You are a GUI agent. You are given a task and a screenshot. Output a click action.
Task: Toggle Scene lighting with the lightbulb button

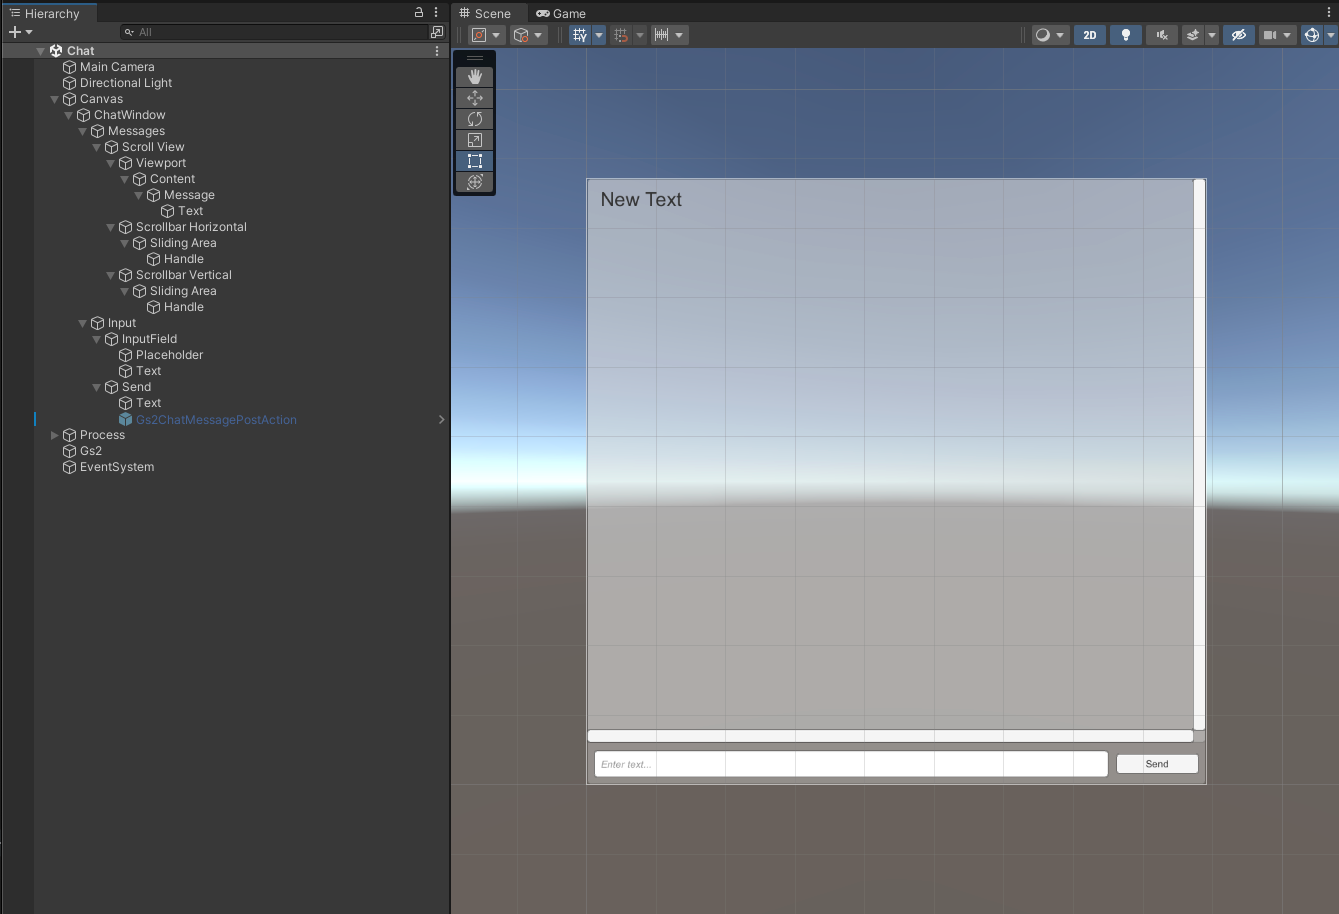tap(1126, 35)
